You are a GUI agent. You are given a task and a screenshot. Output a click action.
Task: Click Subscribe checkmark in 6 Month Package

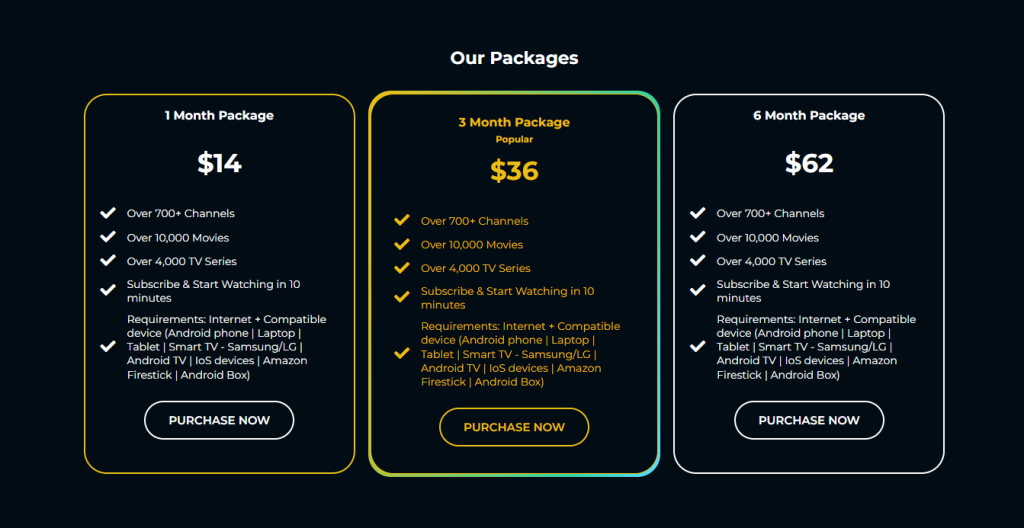pyautogui.click(x=698, y=290)
